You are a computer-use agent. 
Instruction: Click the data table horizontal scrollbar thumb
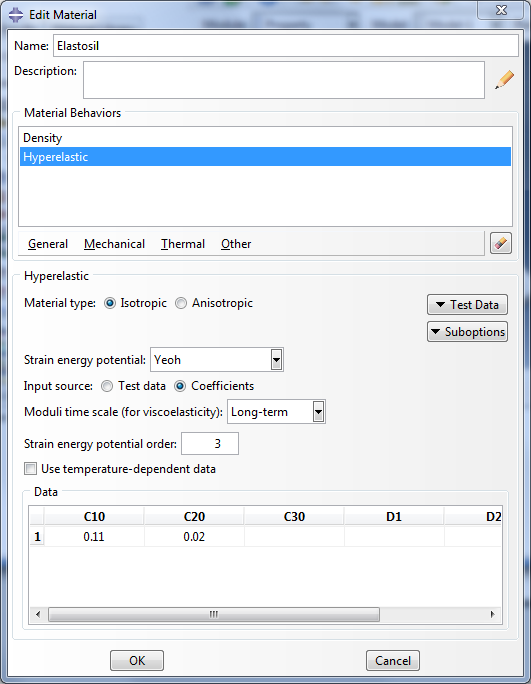pyautogui.click(x=214, y=614)
